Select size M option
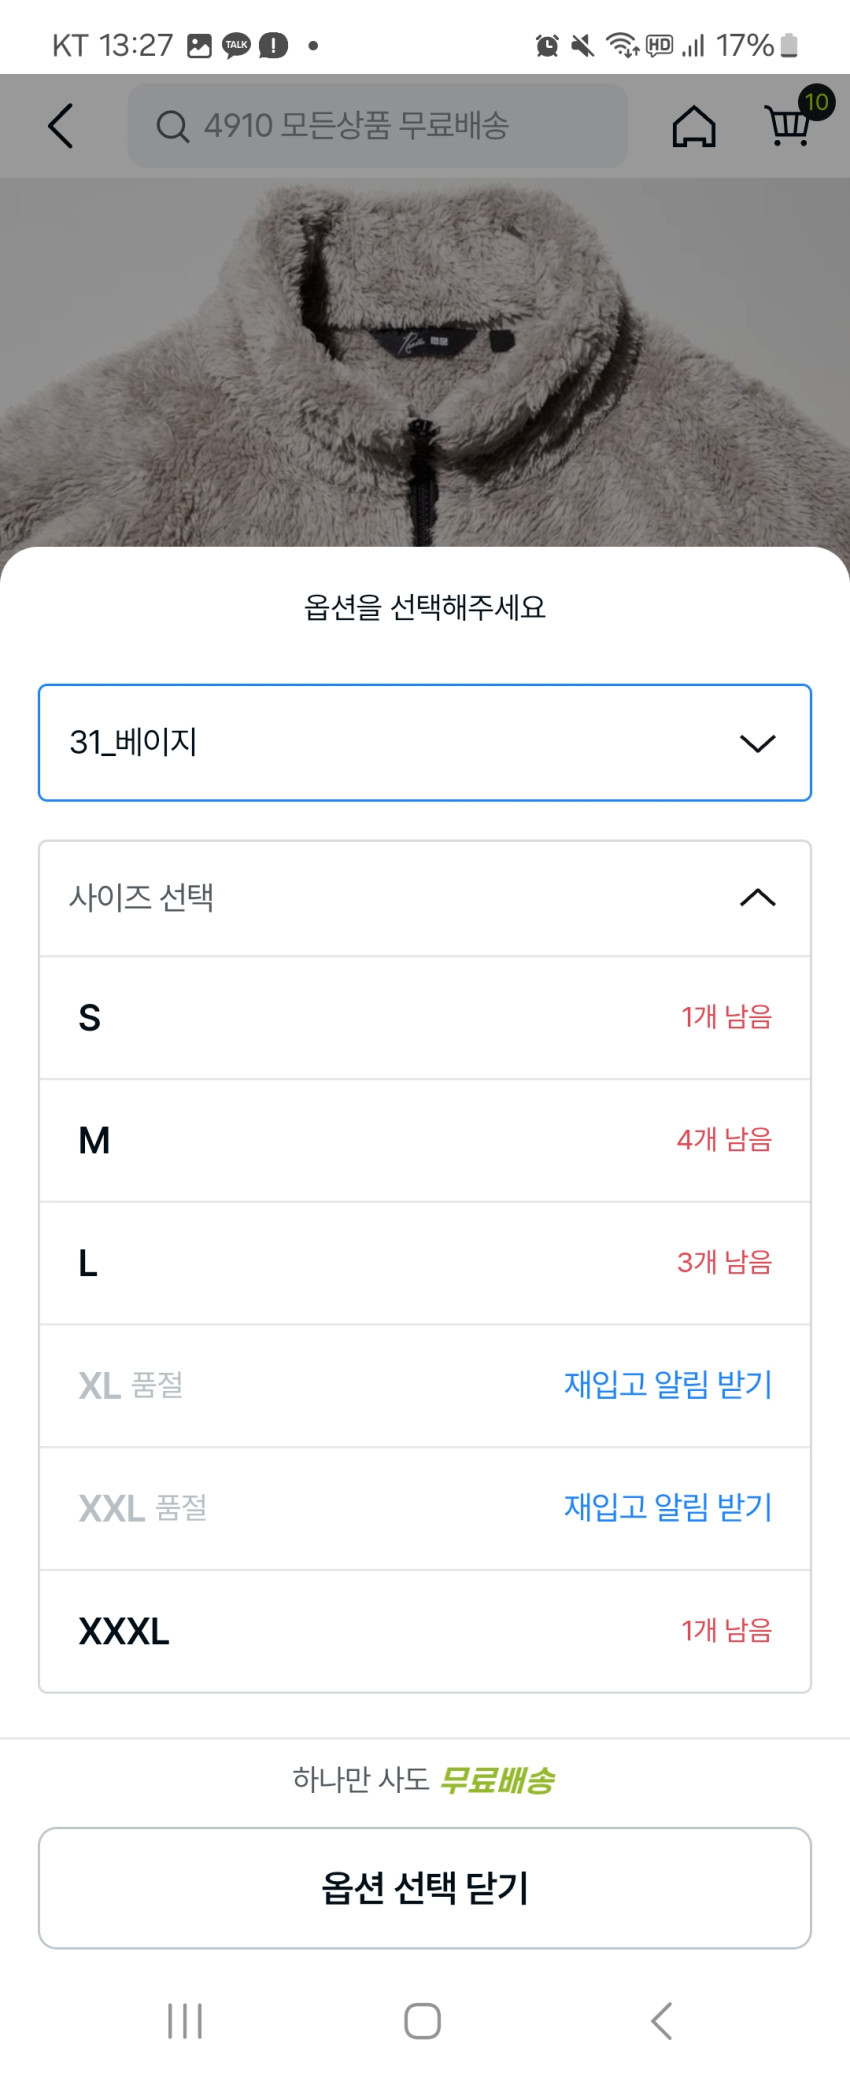This screenshot has height=2077, width=850. pyautogui.click(x=424, y=1140)
